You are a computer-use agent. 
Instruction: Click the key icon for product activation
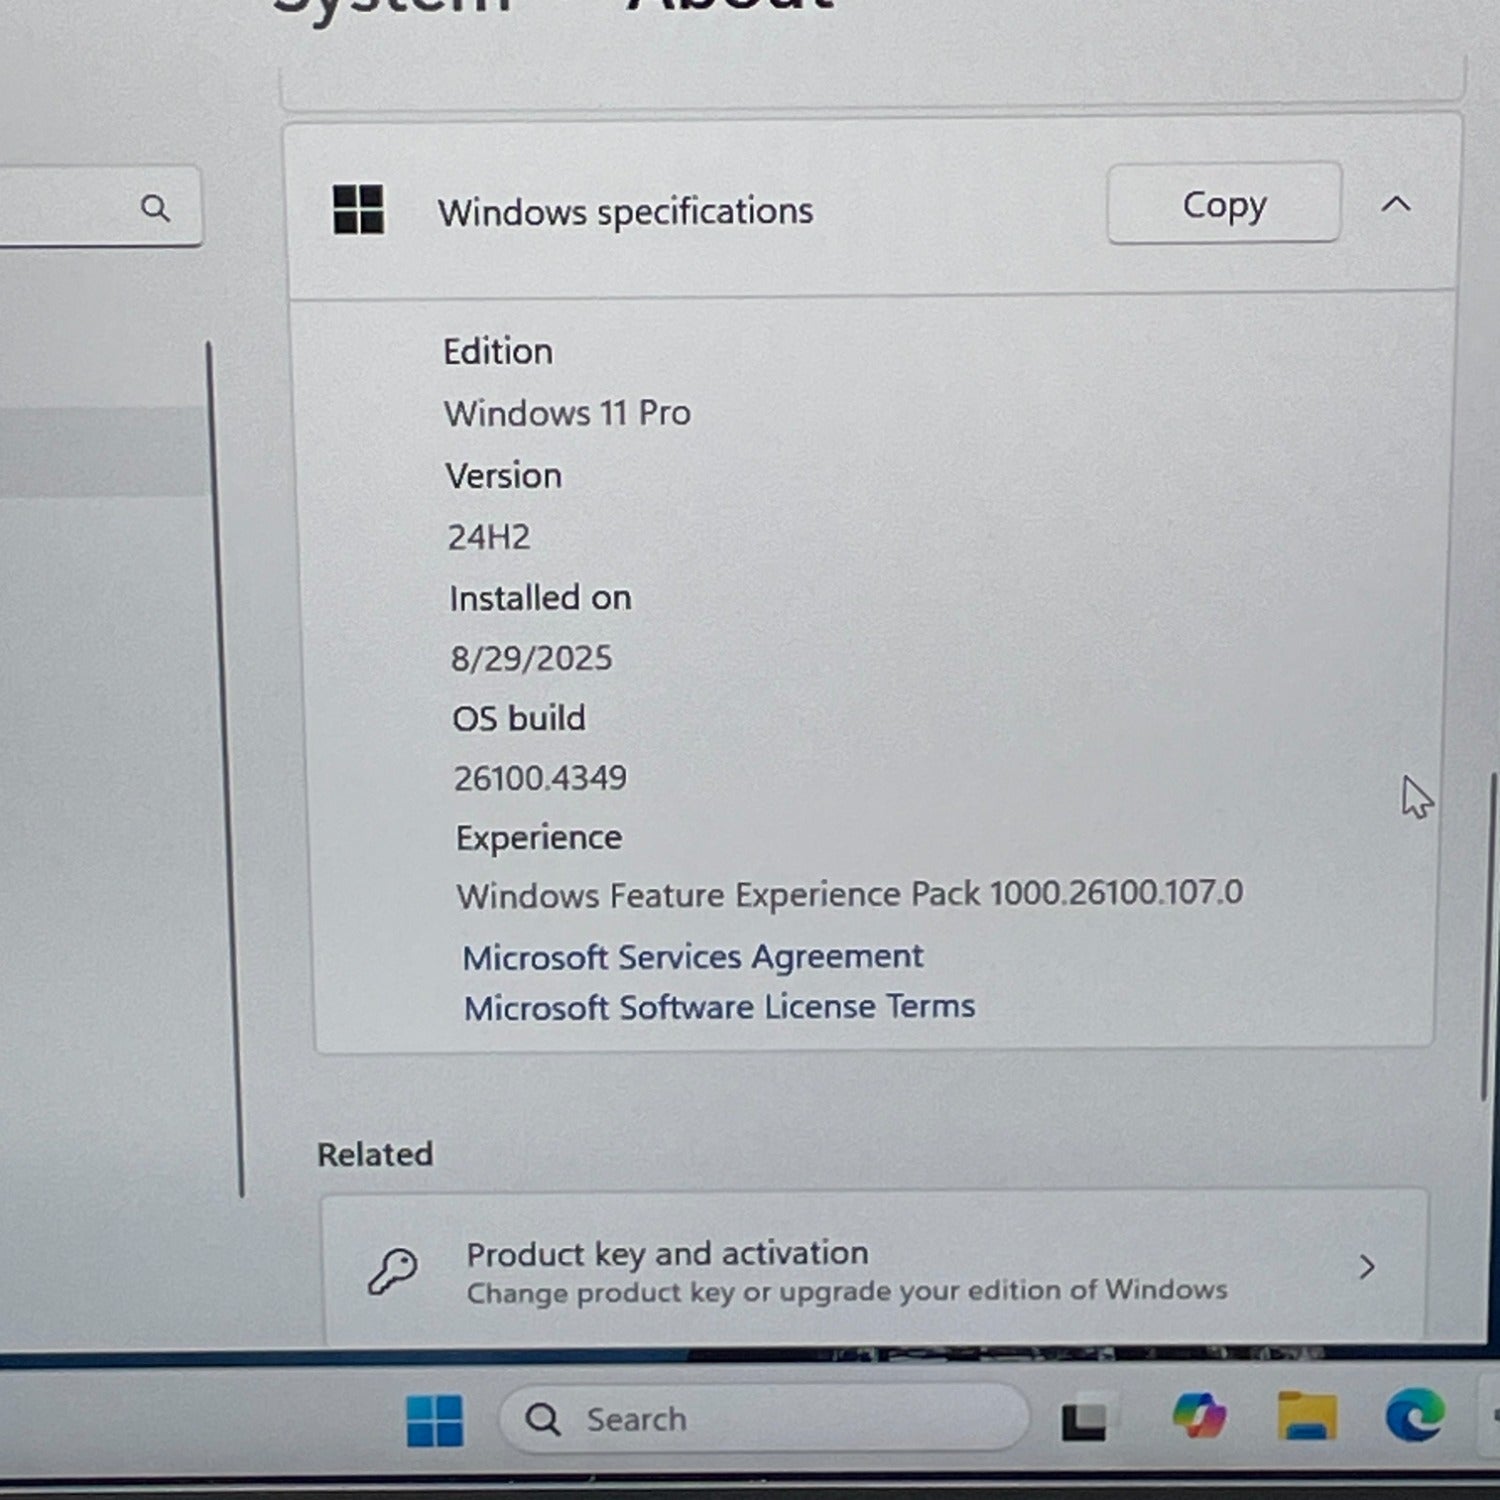392,1272
